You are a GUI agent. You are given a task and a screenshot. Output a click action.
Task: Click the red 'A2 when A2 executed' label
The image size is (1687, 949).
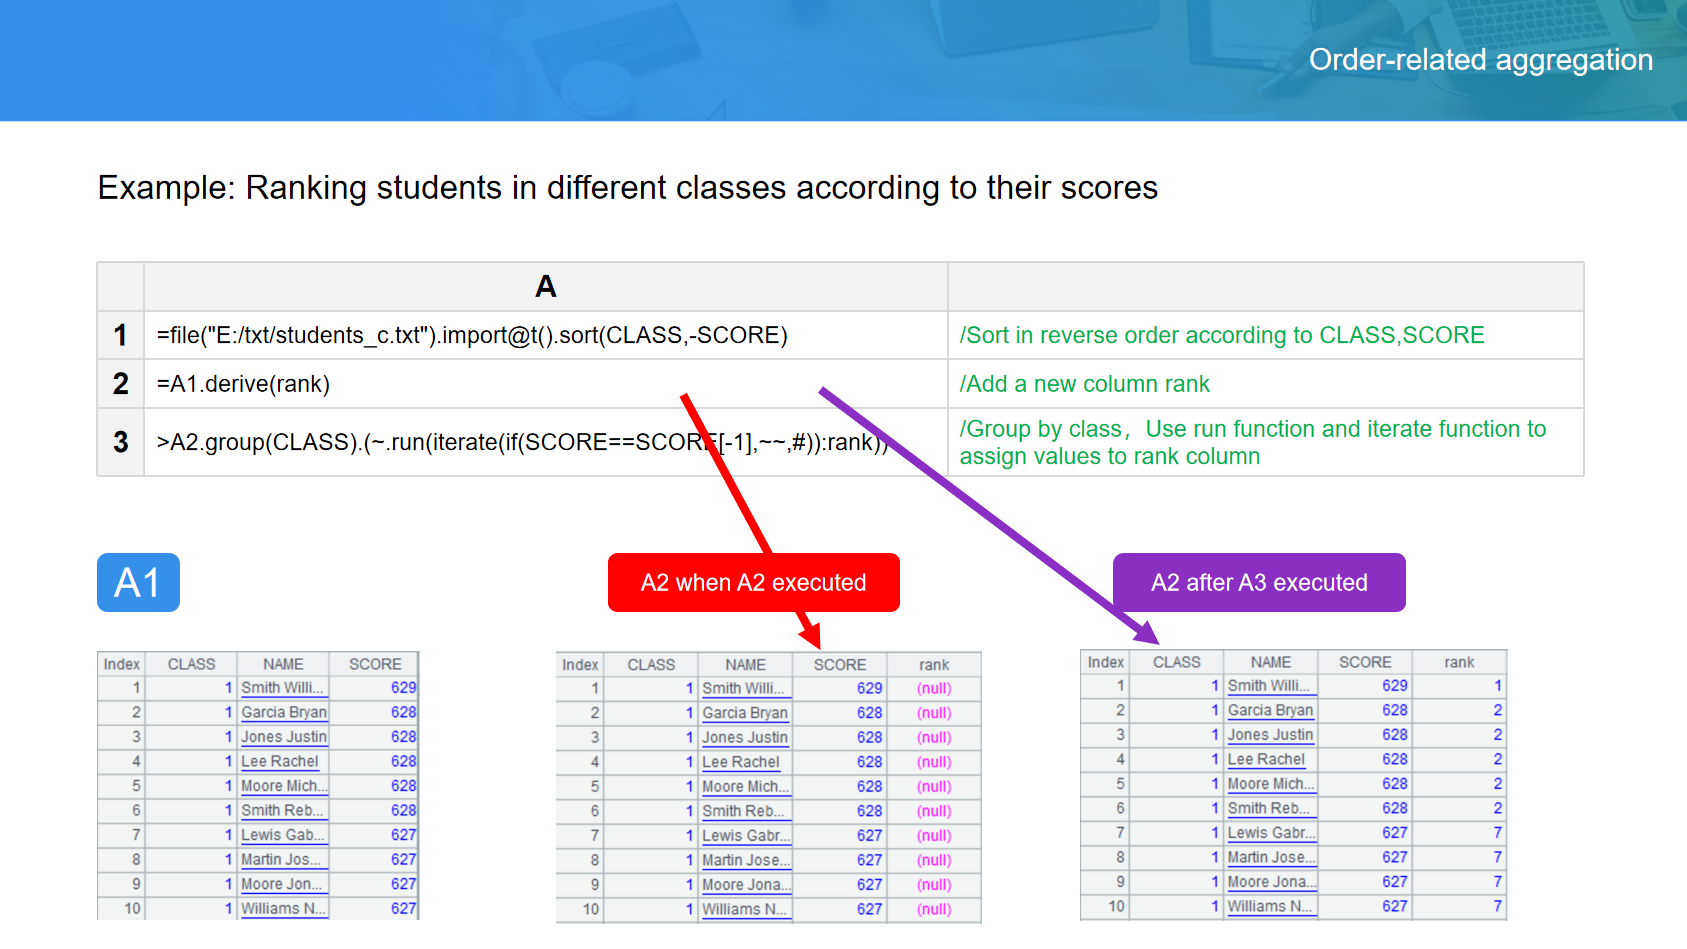753,582
